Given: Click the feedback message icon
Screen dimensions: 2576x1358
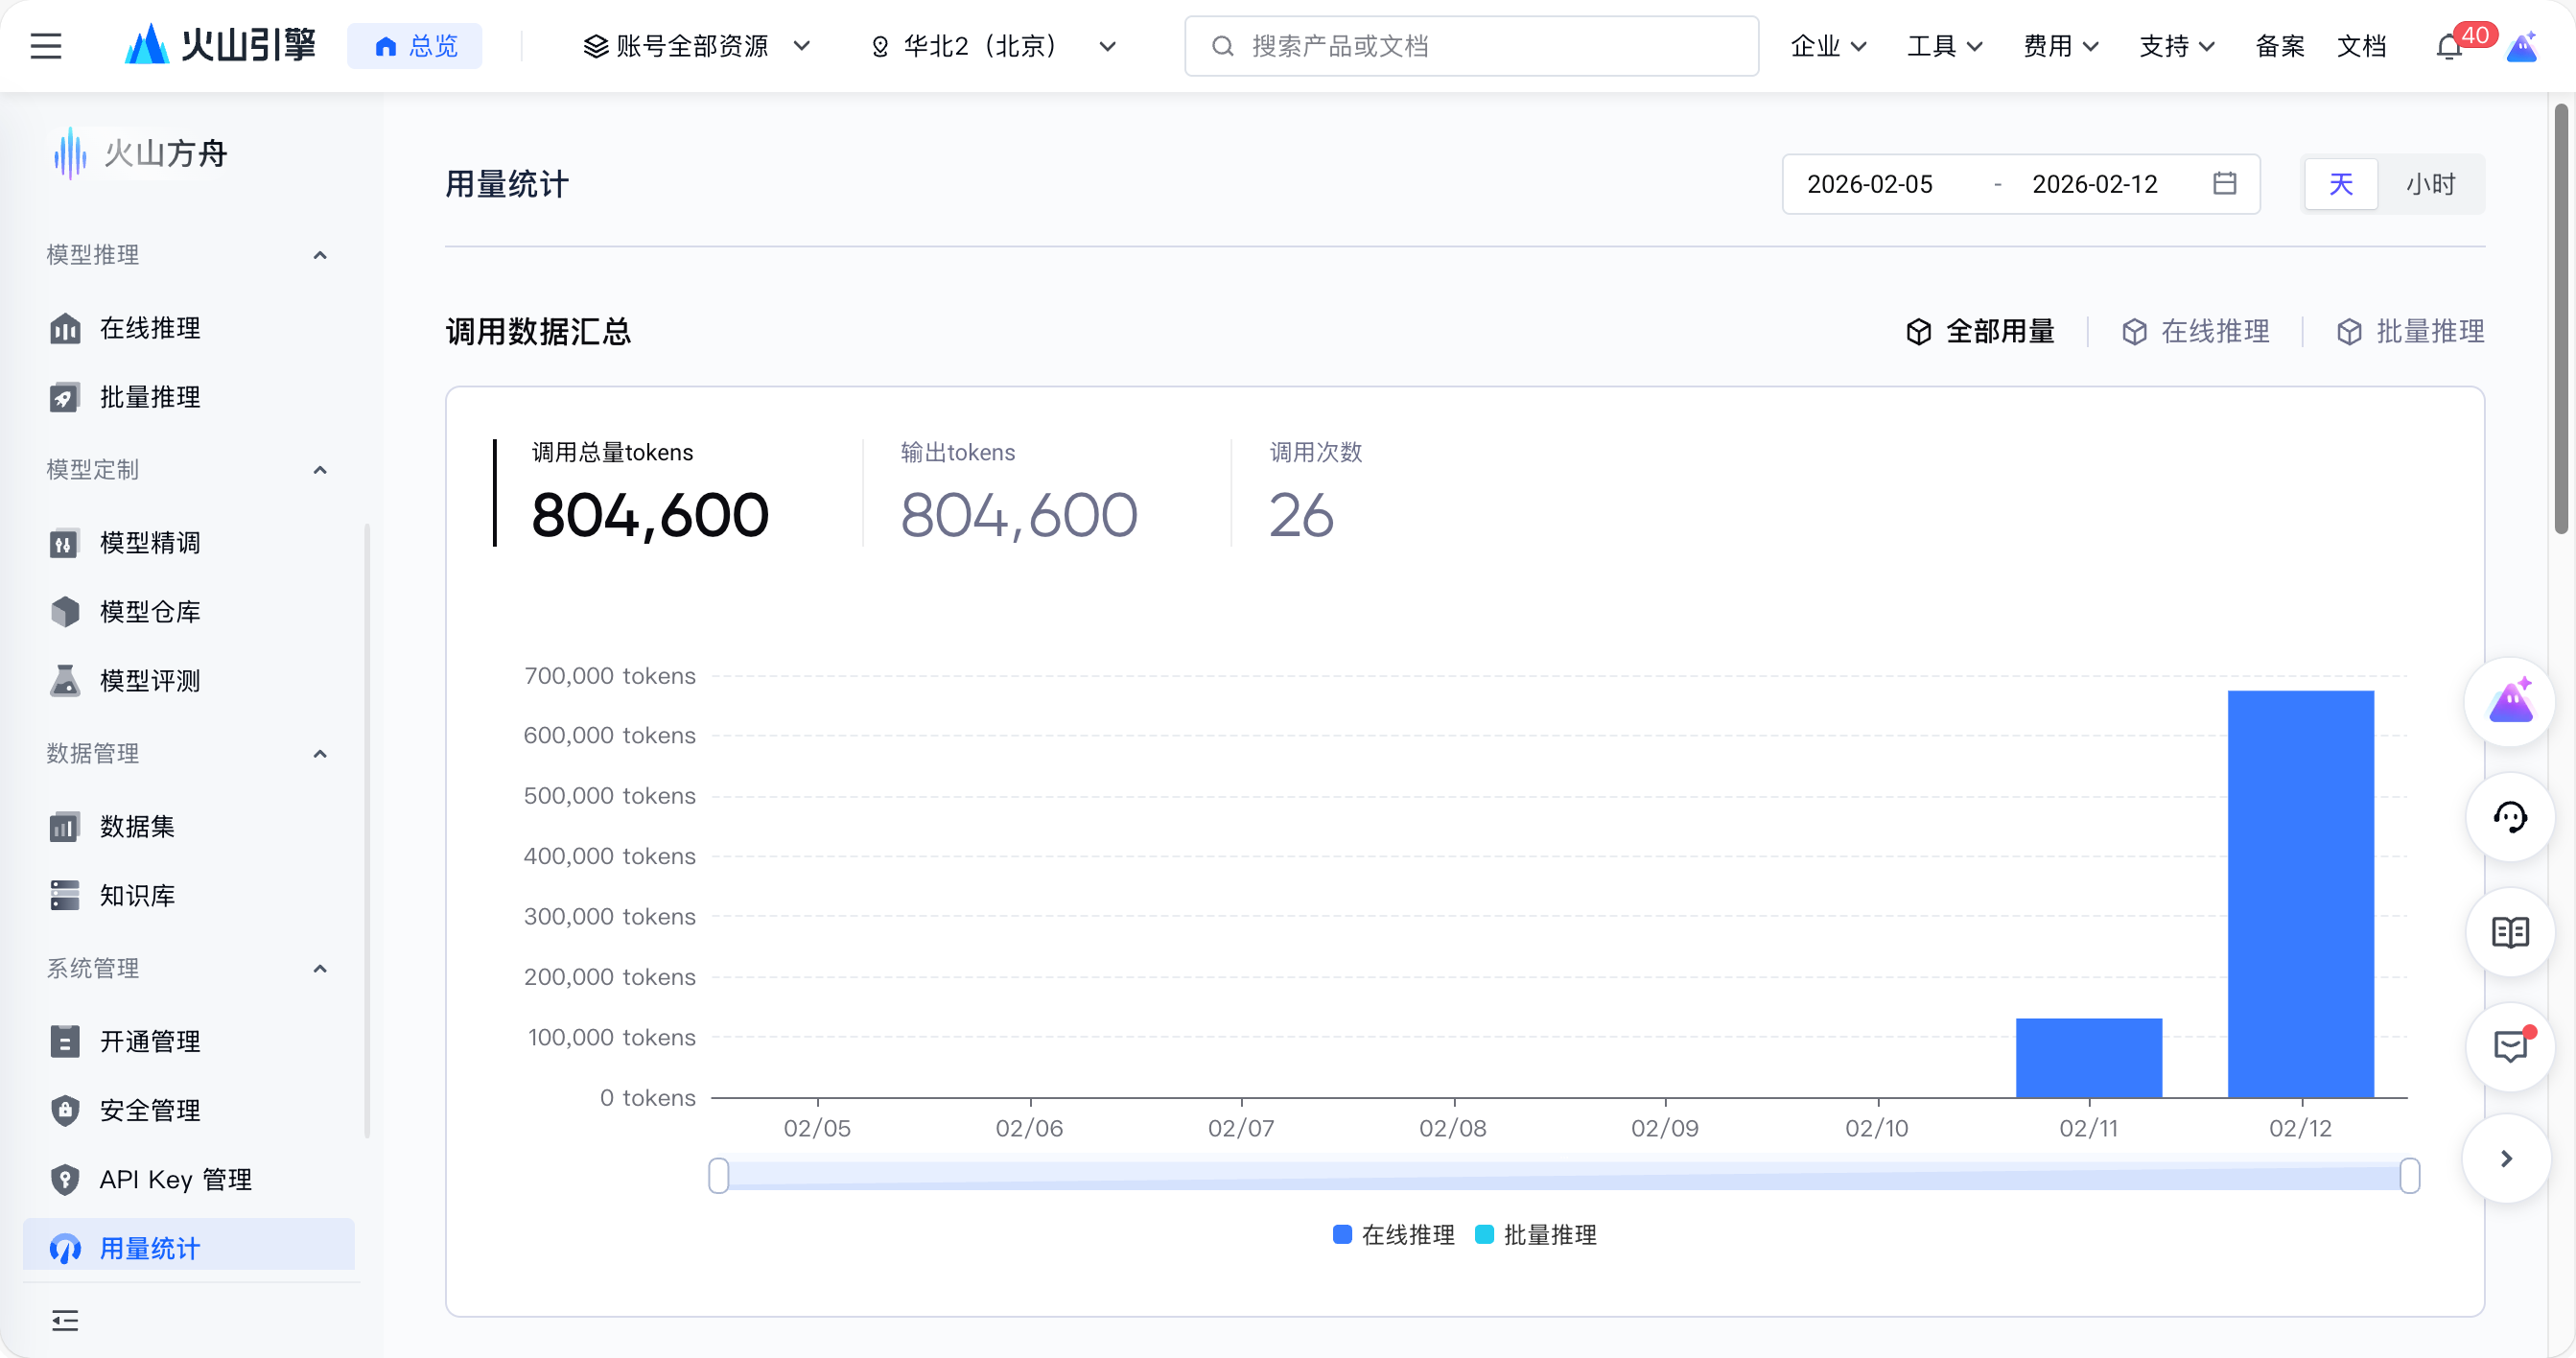Looking at the screenshot, I should coord(2509,1047).
